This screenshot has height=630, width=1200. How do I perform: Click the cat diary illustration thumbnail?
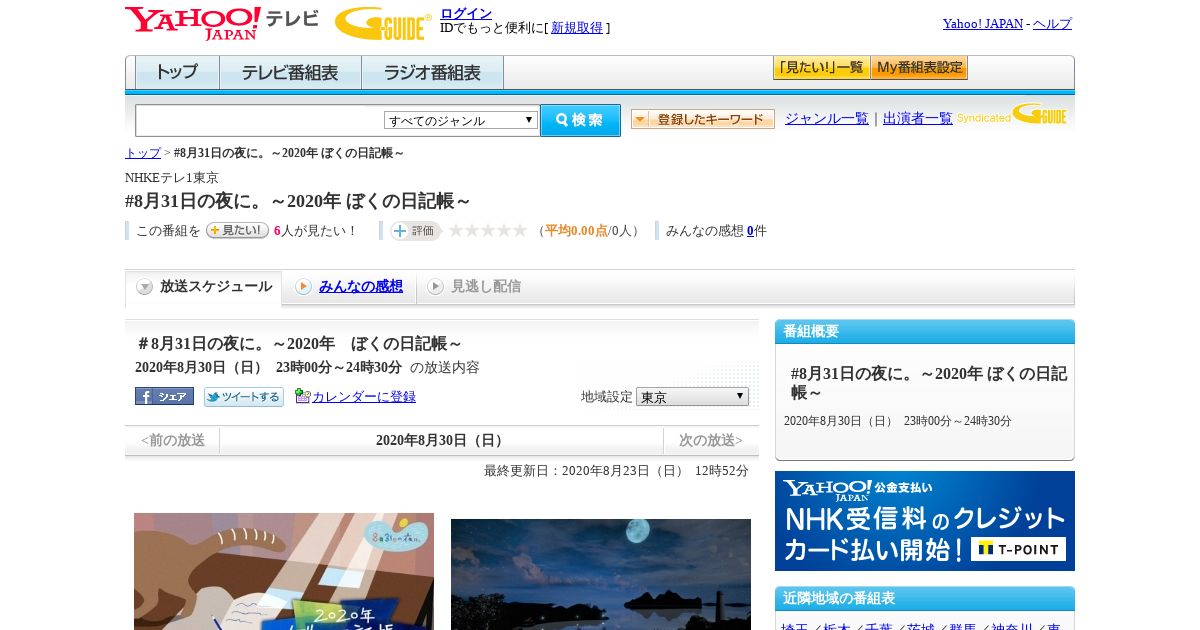284,571
